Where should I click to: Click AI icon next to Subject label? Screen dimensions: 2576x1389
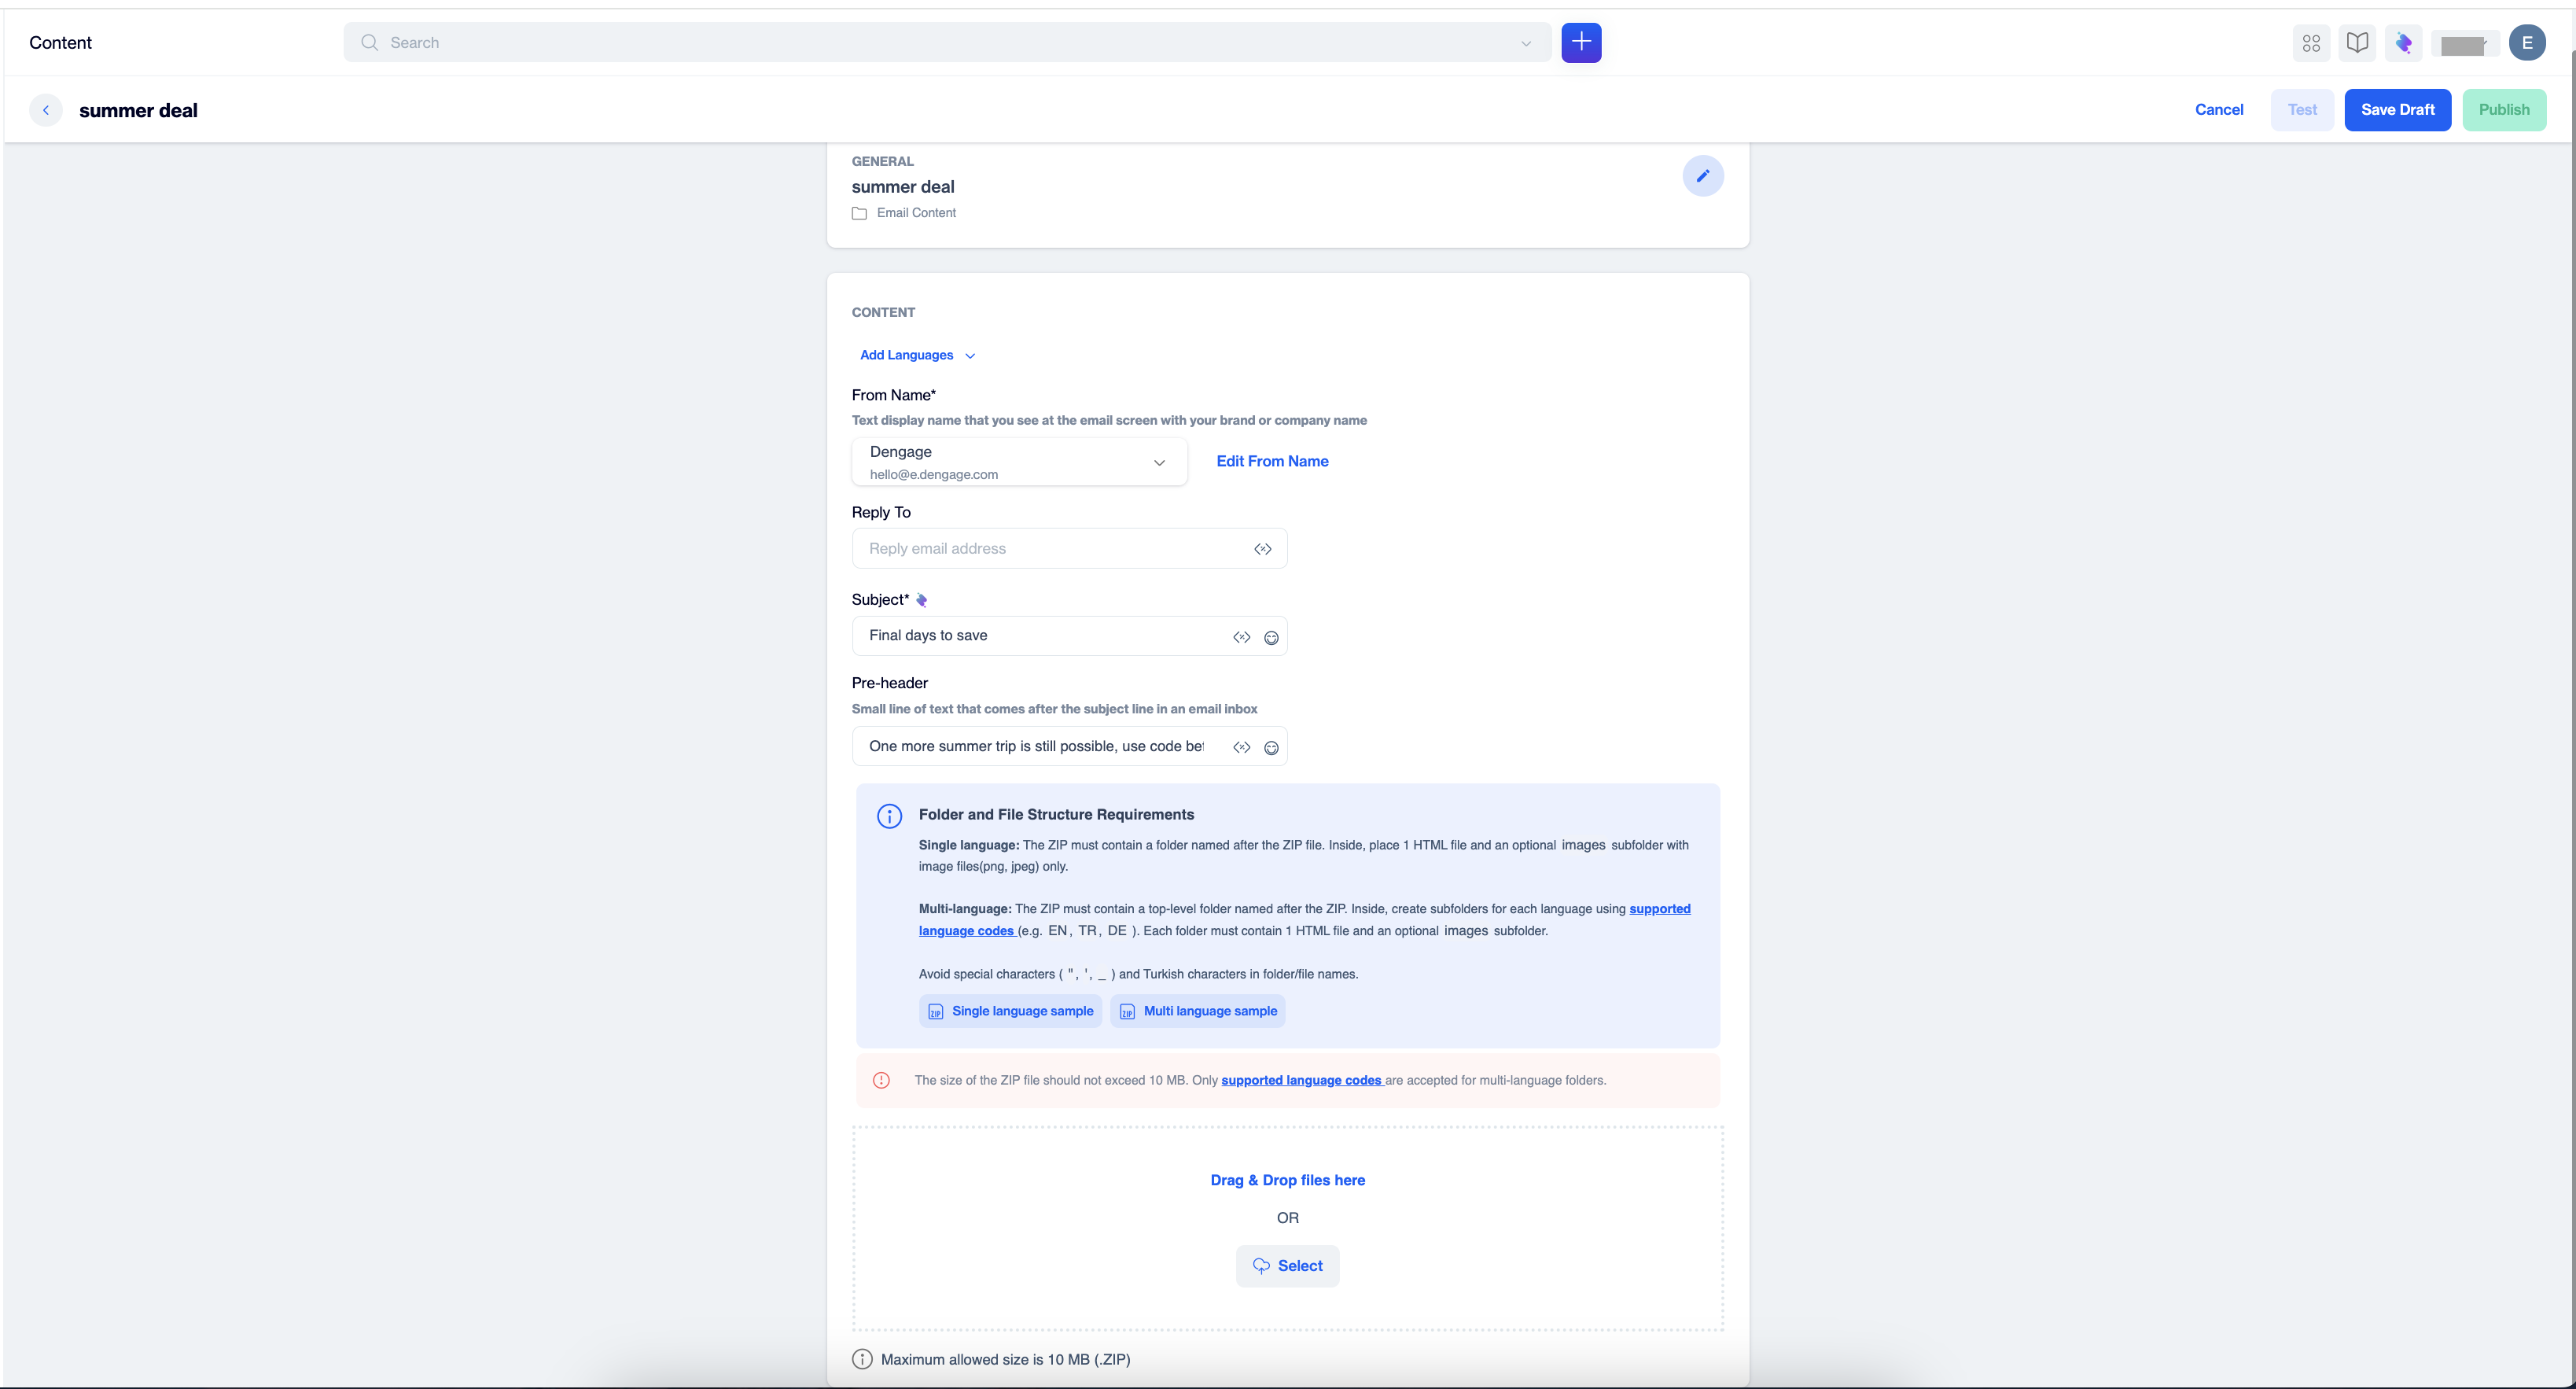(921, 600)
